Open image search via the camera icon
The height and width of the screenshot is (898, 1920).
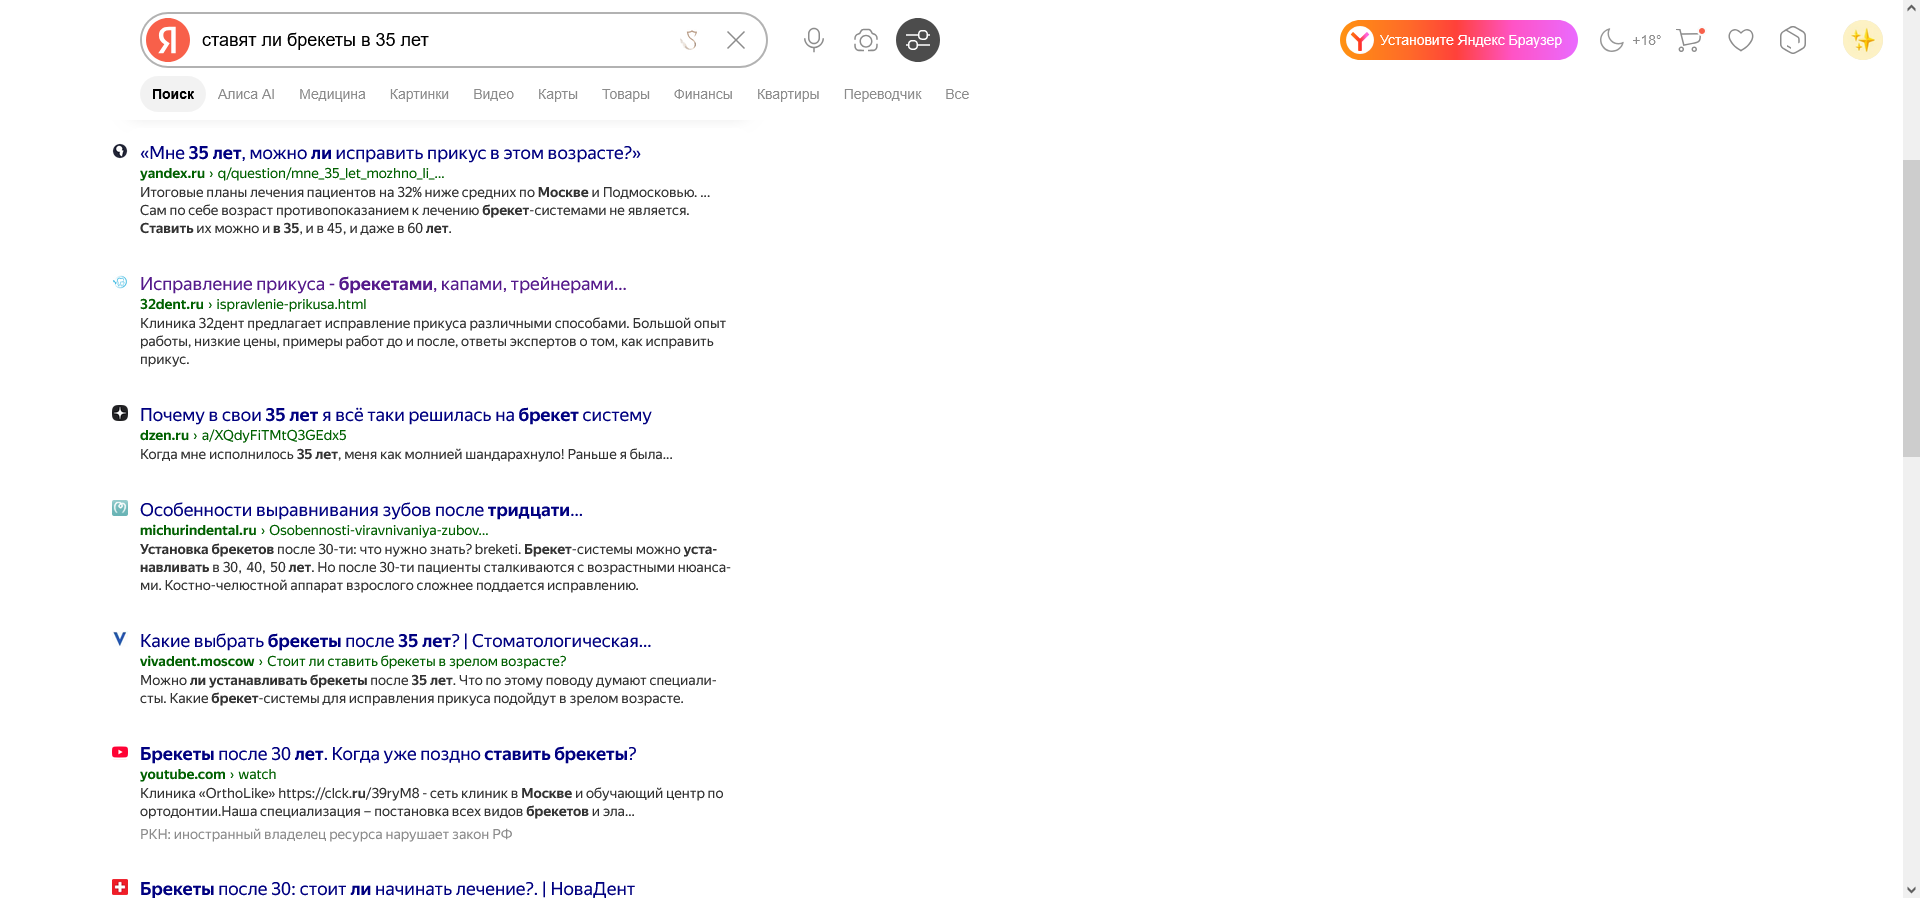(x=866, y=40)
